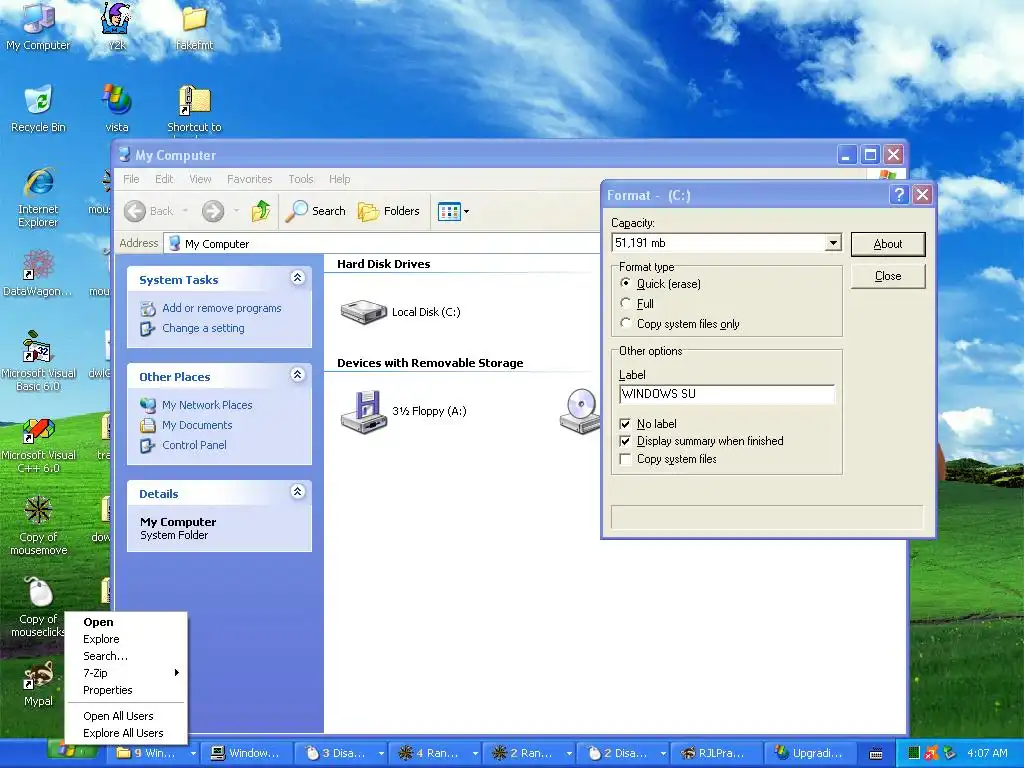
Task: Click the Close button in Format dialog
Action: click(x=888, y=276)
